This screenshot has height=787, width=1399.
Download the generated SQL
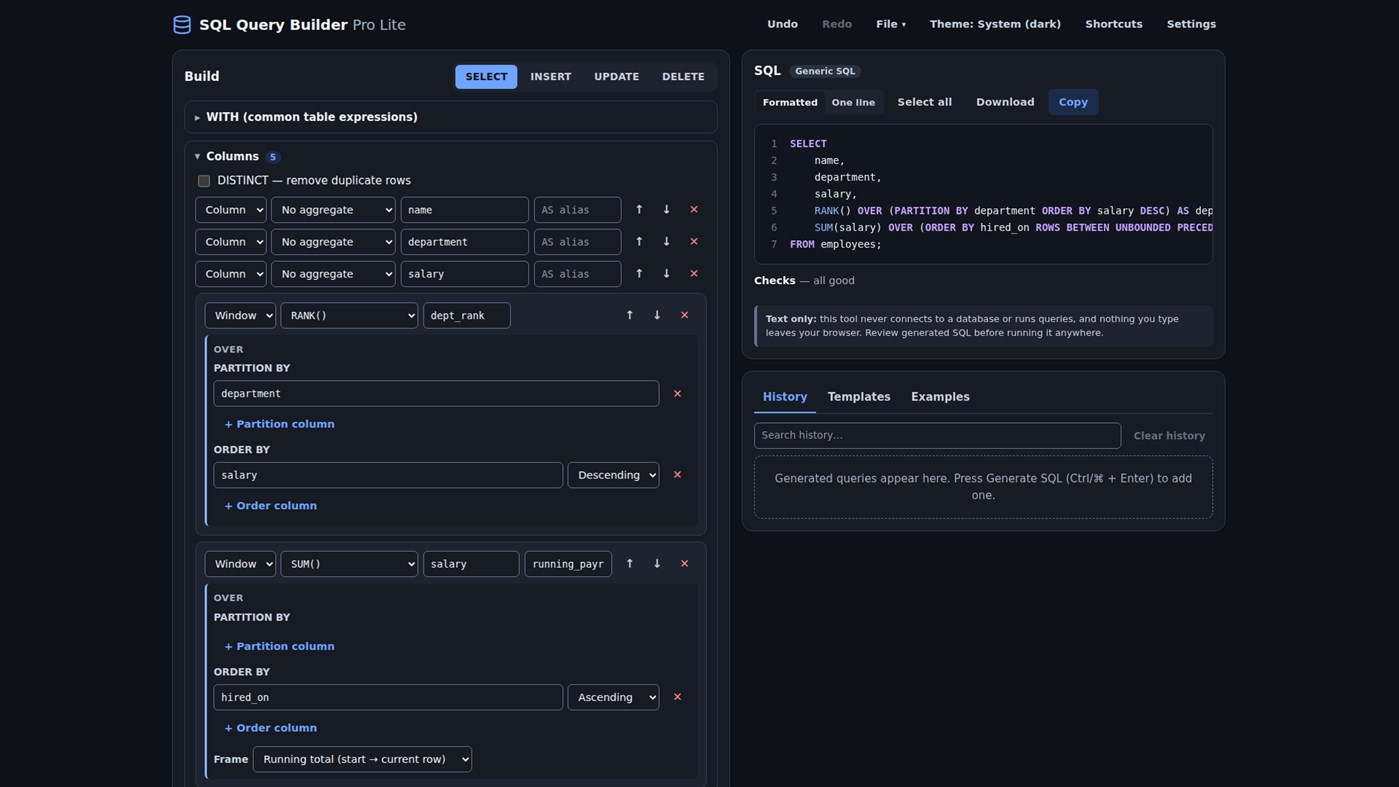(x=1005, y=102)
